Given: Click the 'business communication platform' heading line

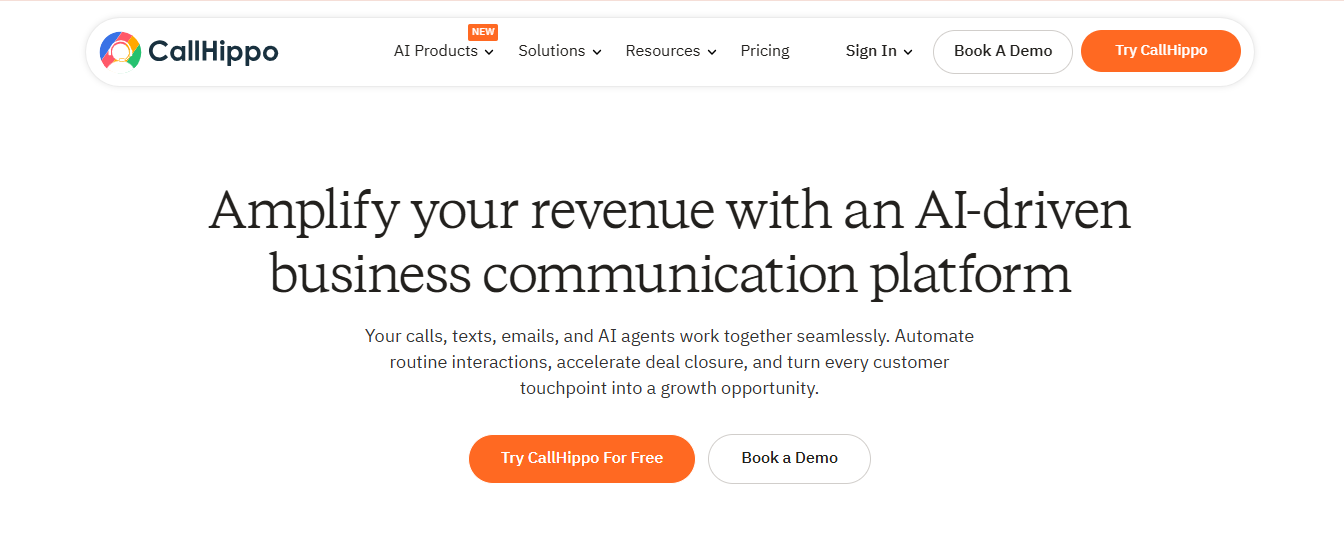Looking at the screenshot, I should 670,273.
